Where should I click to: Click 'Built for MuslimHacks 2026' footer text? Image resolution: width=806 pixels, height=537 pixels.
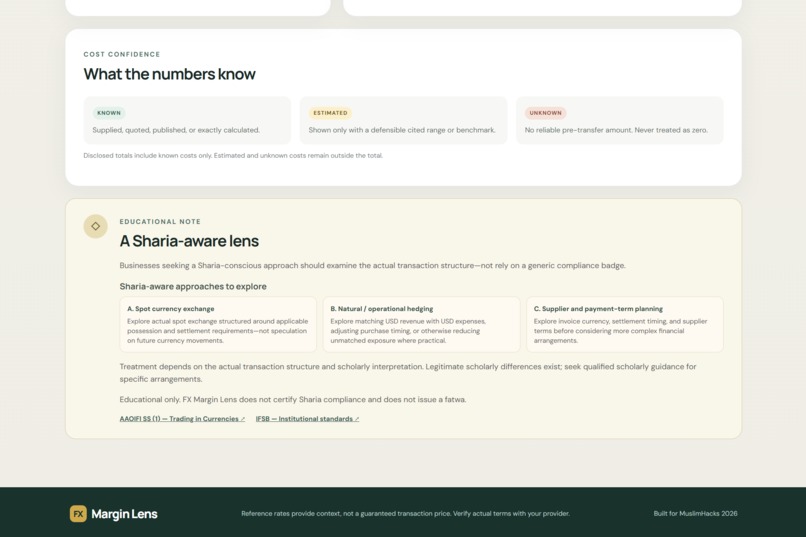tap(695, 513)
